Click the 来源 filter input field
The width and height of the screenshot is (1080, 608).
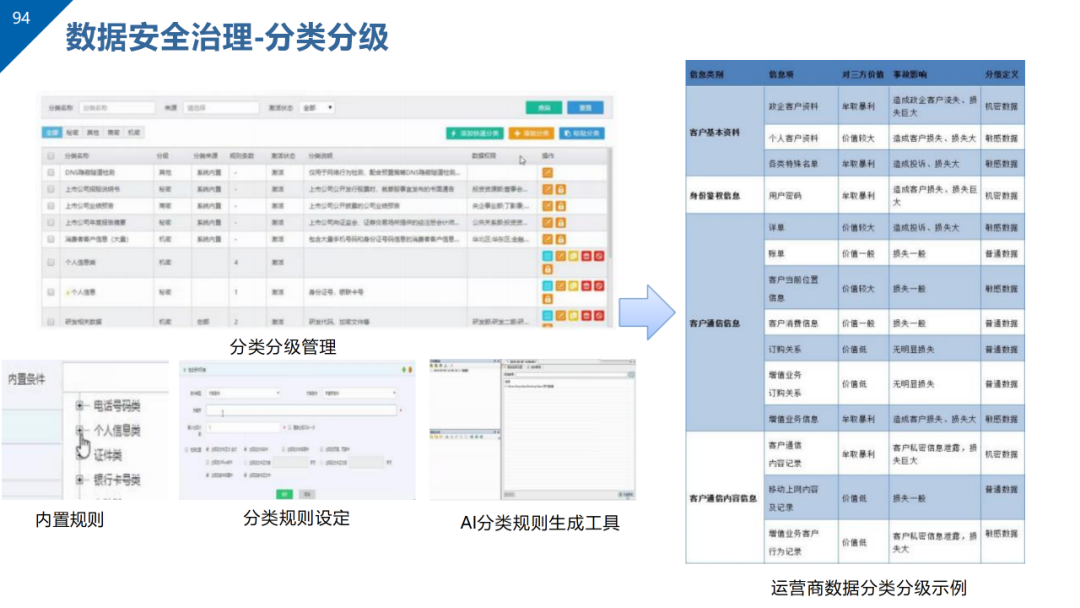222,108
